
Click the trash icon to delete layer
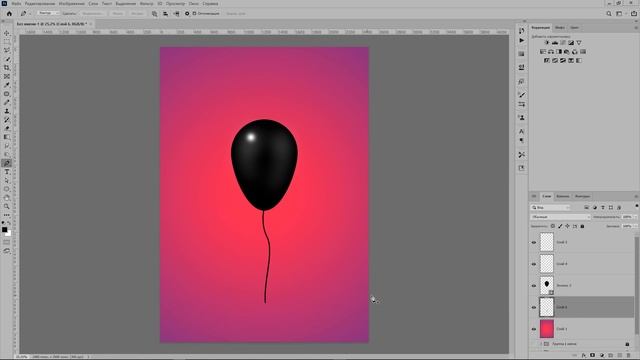(x=629, y=356)
